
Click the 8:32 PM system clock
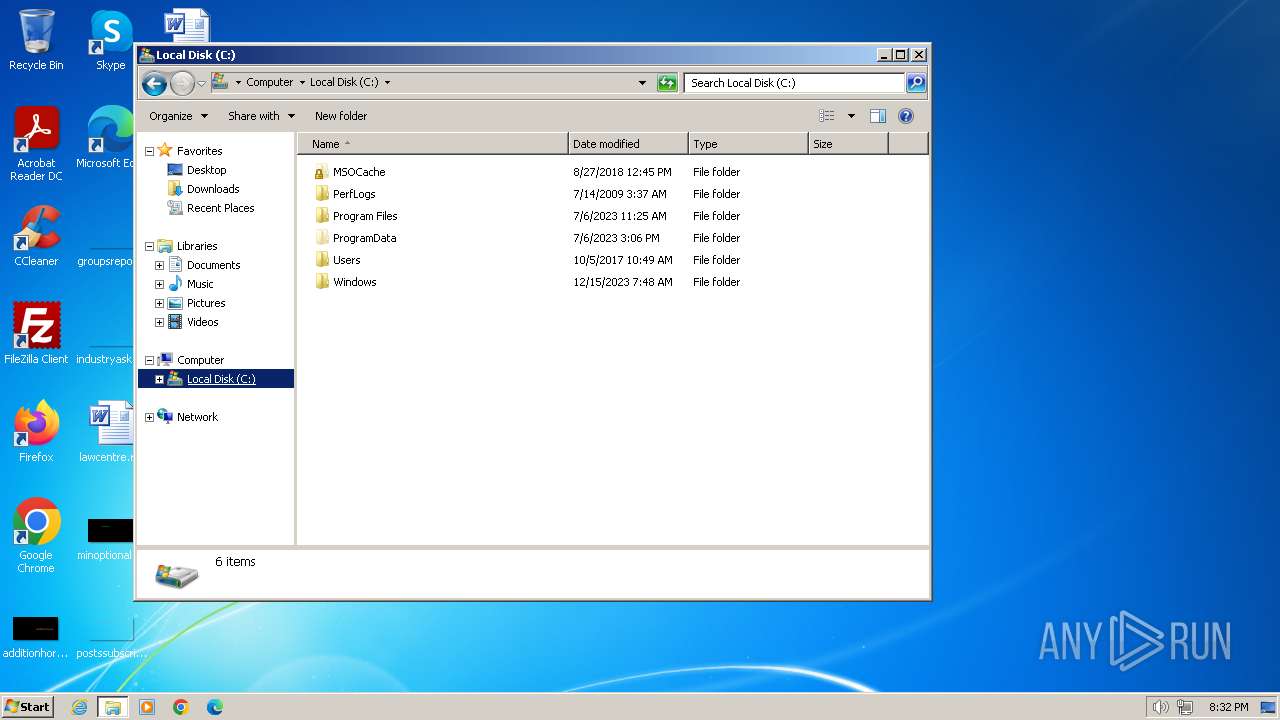(1228, 707)
